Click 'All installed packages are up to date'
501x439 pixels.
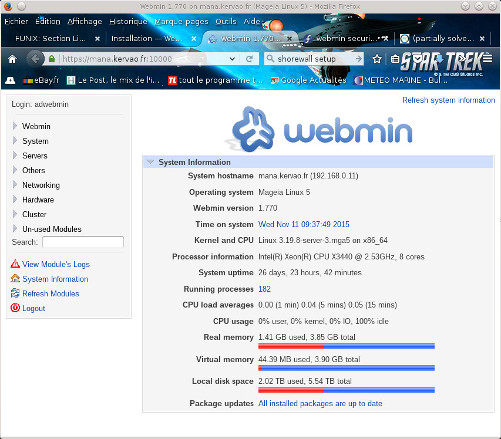coord(320,403)
